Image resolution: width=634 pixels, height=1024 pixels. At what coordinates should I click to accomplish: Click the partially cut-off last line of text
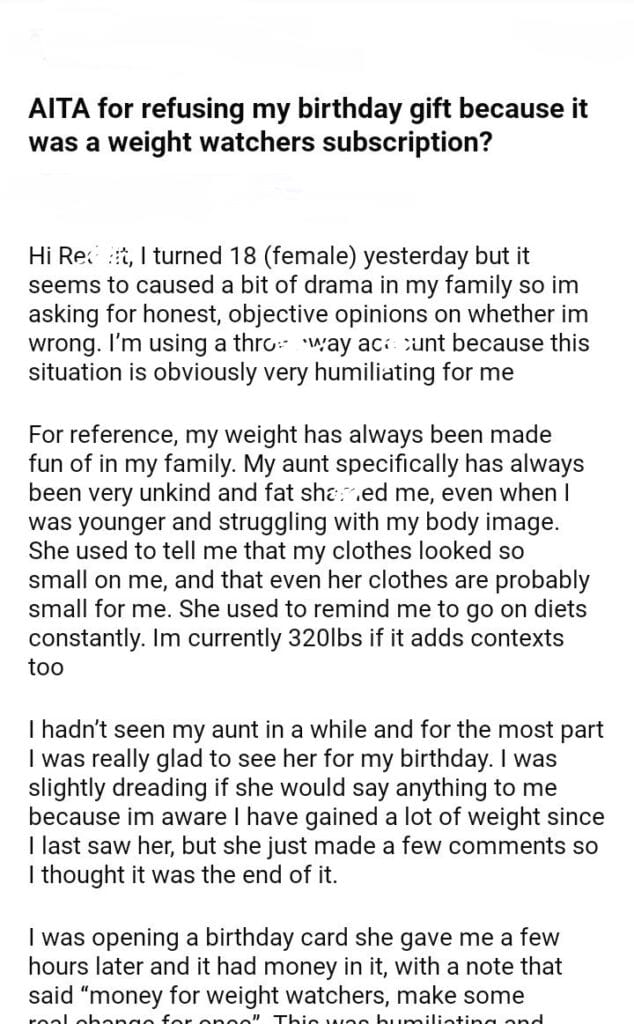(x=300, y=1017)
